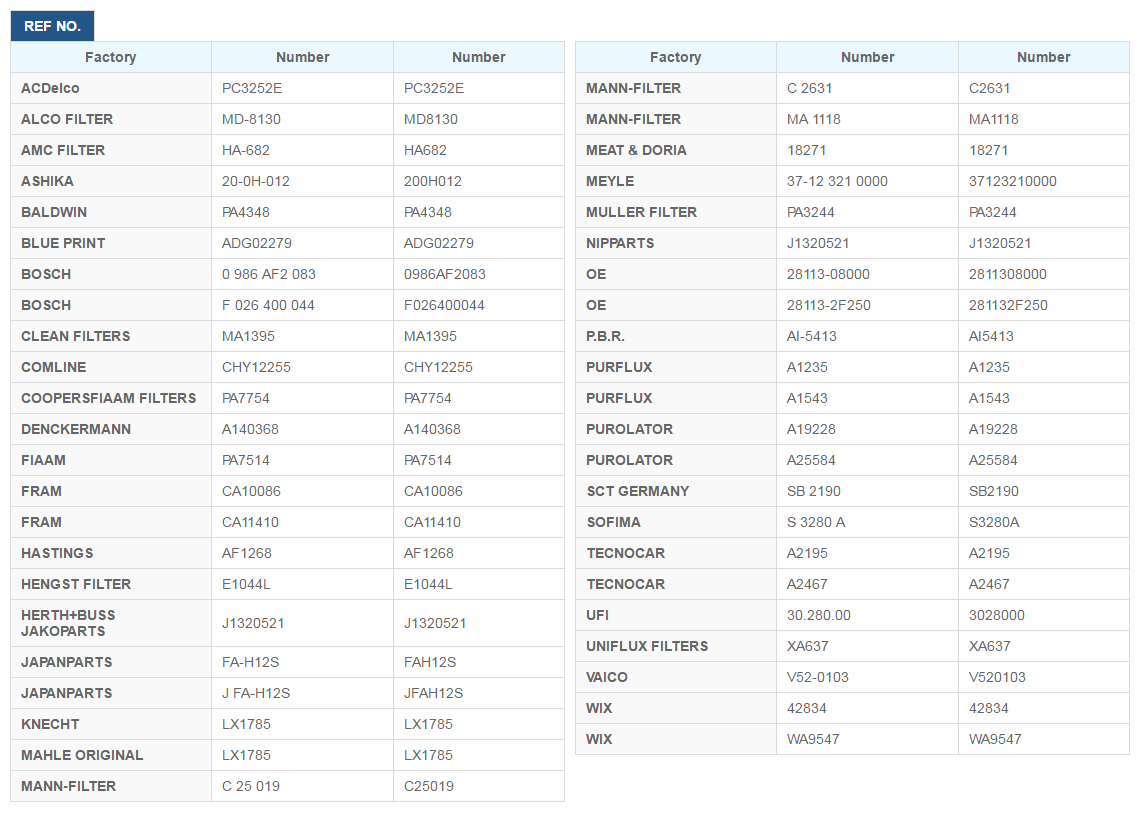Image resolution: width=1142 pixels, height=813 pixels.
Task: Select MANN-FILTER number C 2631
Action: click(809, 88)
